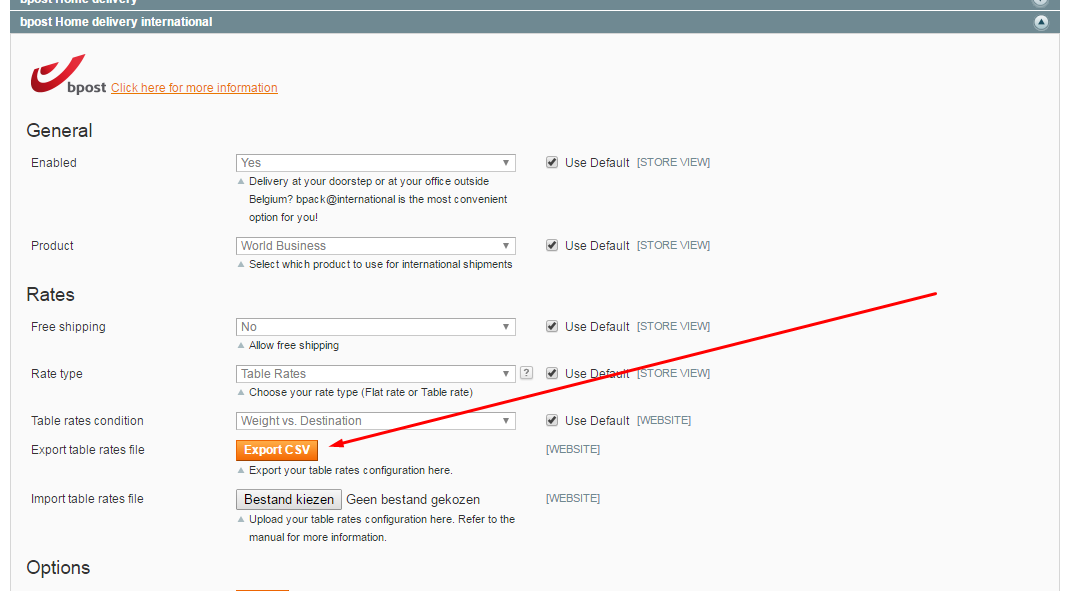Click the 'Export table rates file' label

pos(88,450)
